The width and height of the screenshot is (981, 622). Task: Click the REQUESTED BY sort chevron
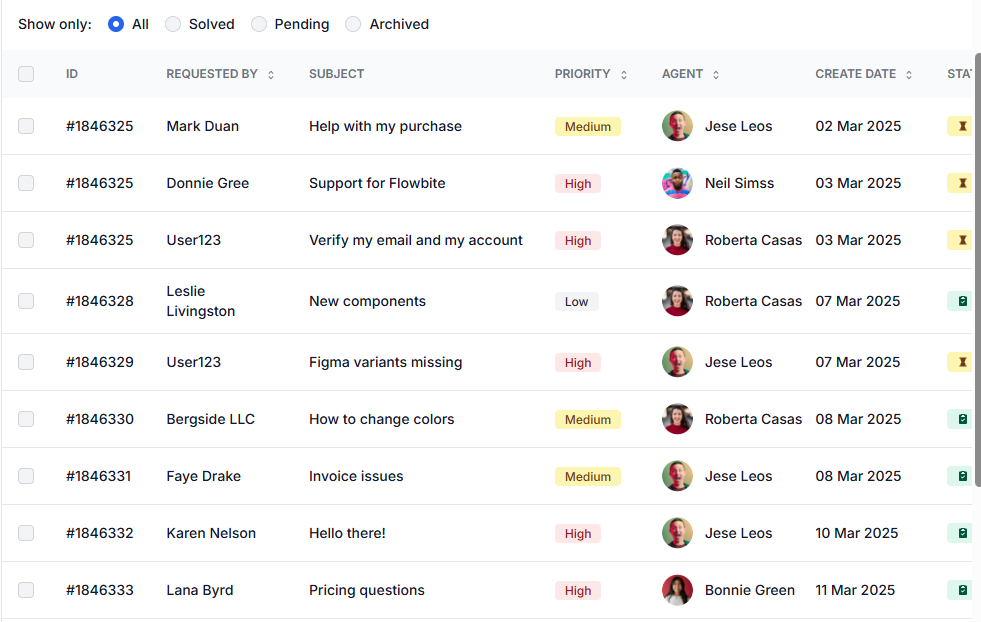(x=270, y=73)
